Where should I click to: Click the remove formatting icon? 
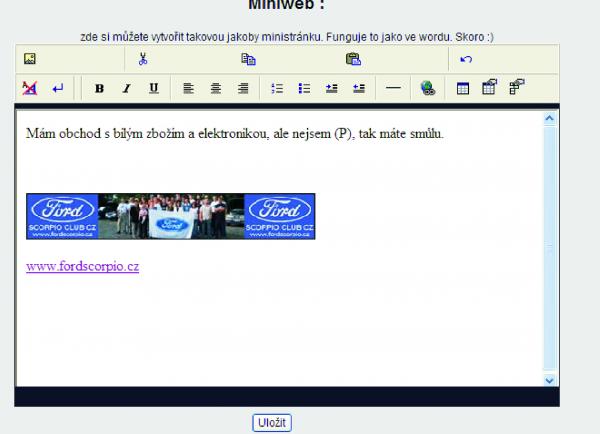[x=30, y=88]
